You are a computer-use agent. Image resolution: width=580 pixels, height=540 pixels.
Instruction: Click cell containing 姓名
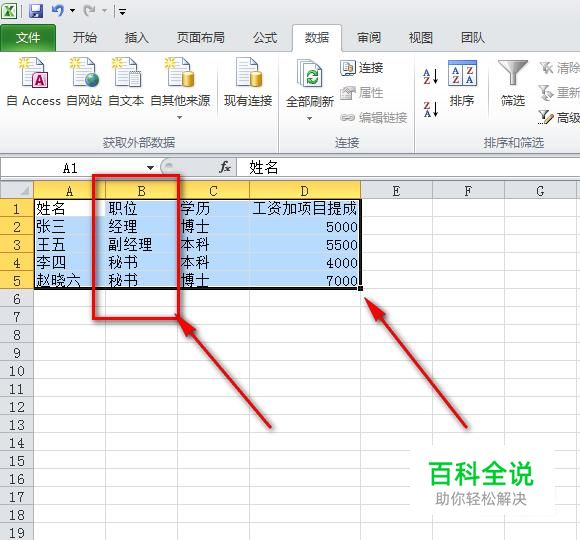pos(70,209)
